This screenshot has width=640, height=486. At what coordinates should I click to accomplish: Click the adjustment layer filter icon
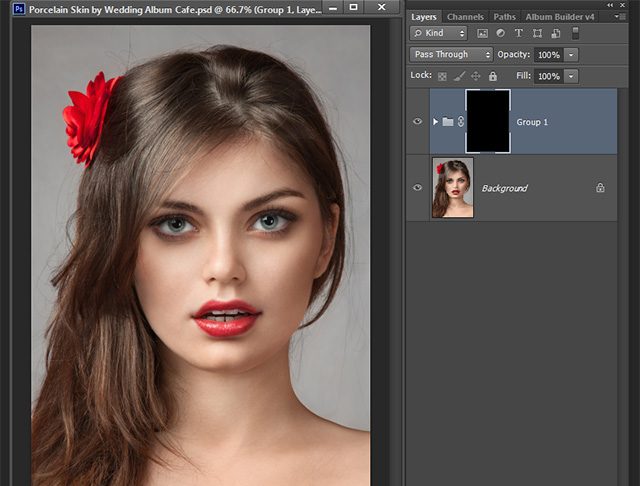click(x=501, y=34)
